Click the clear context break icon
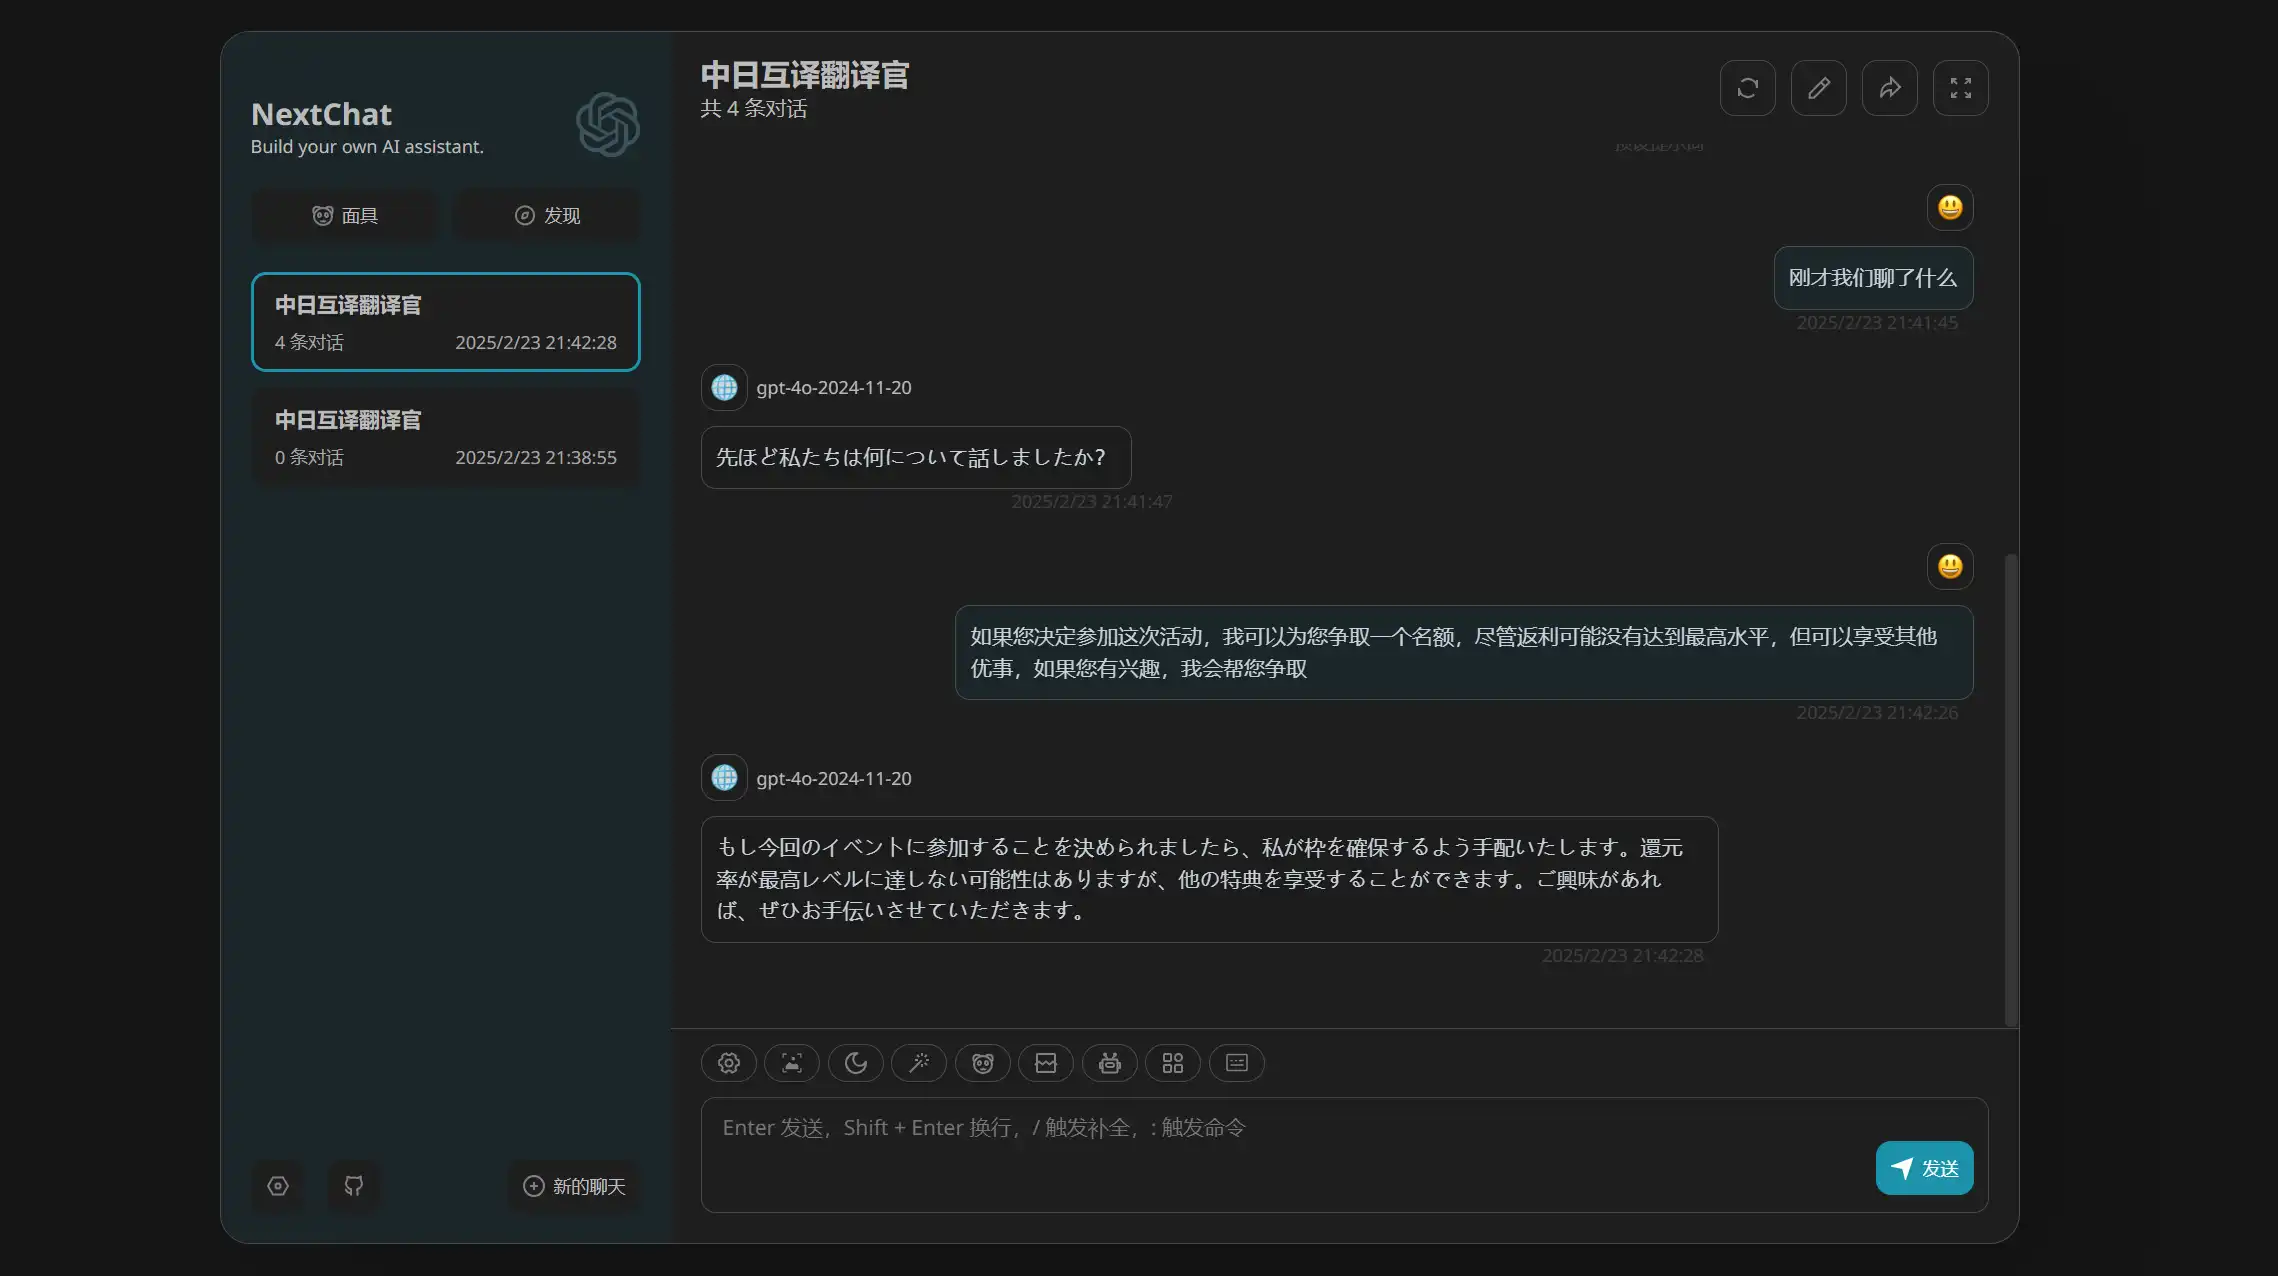The image size is (2278, 1276). (1046, 1062)
